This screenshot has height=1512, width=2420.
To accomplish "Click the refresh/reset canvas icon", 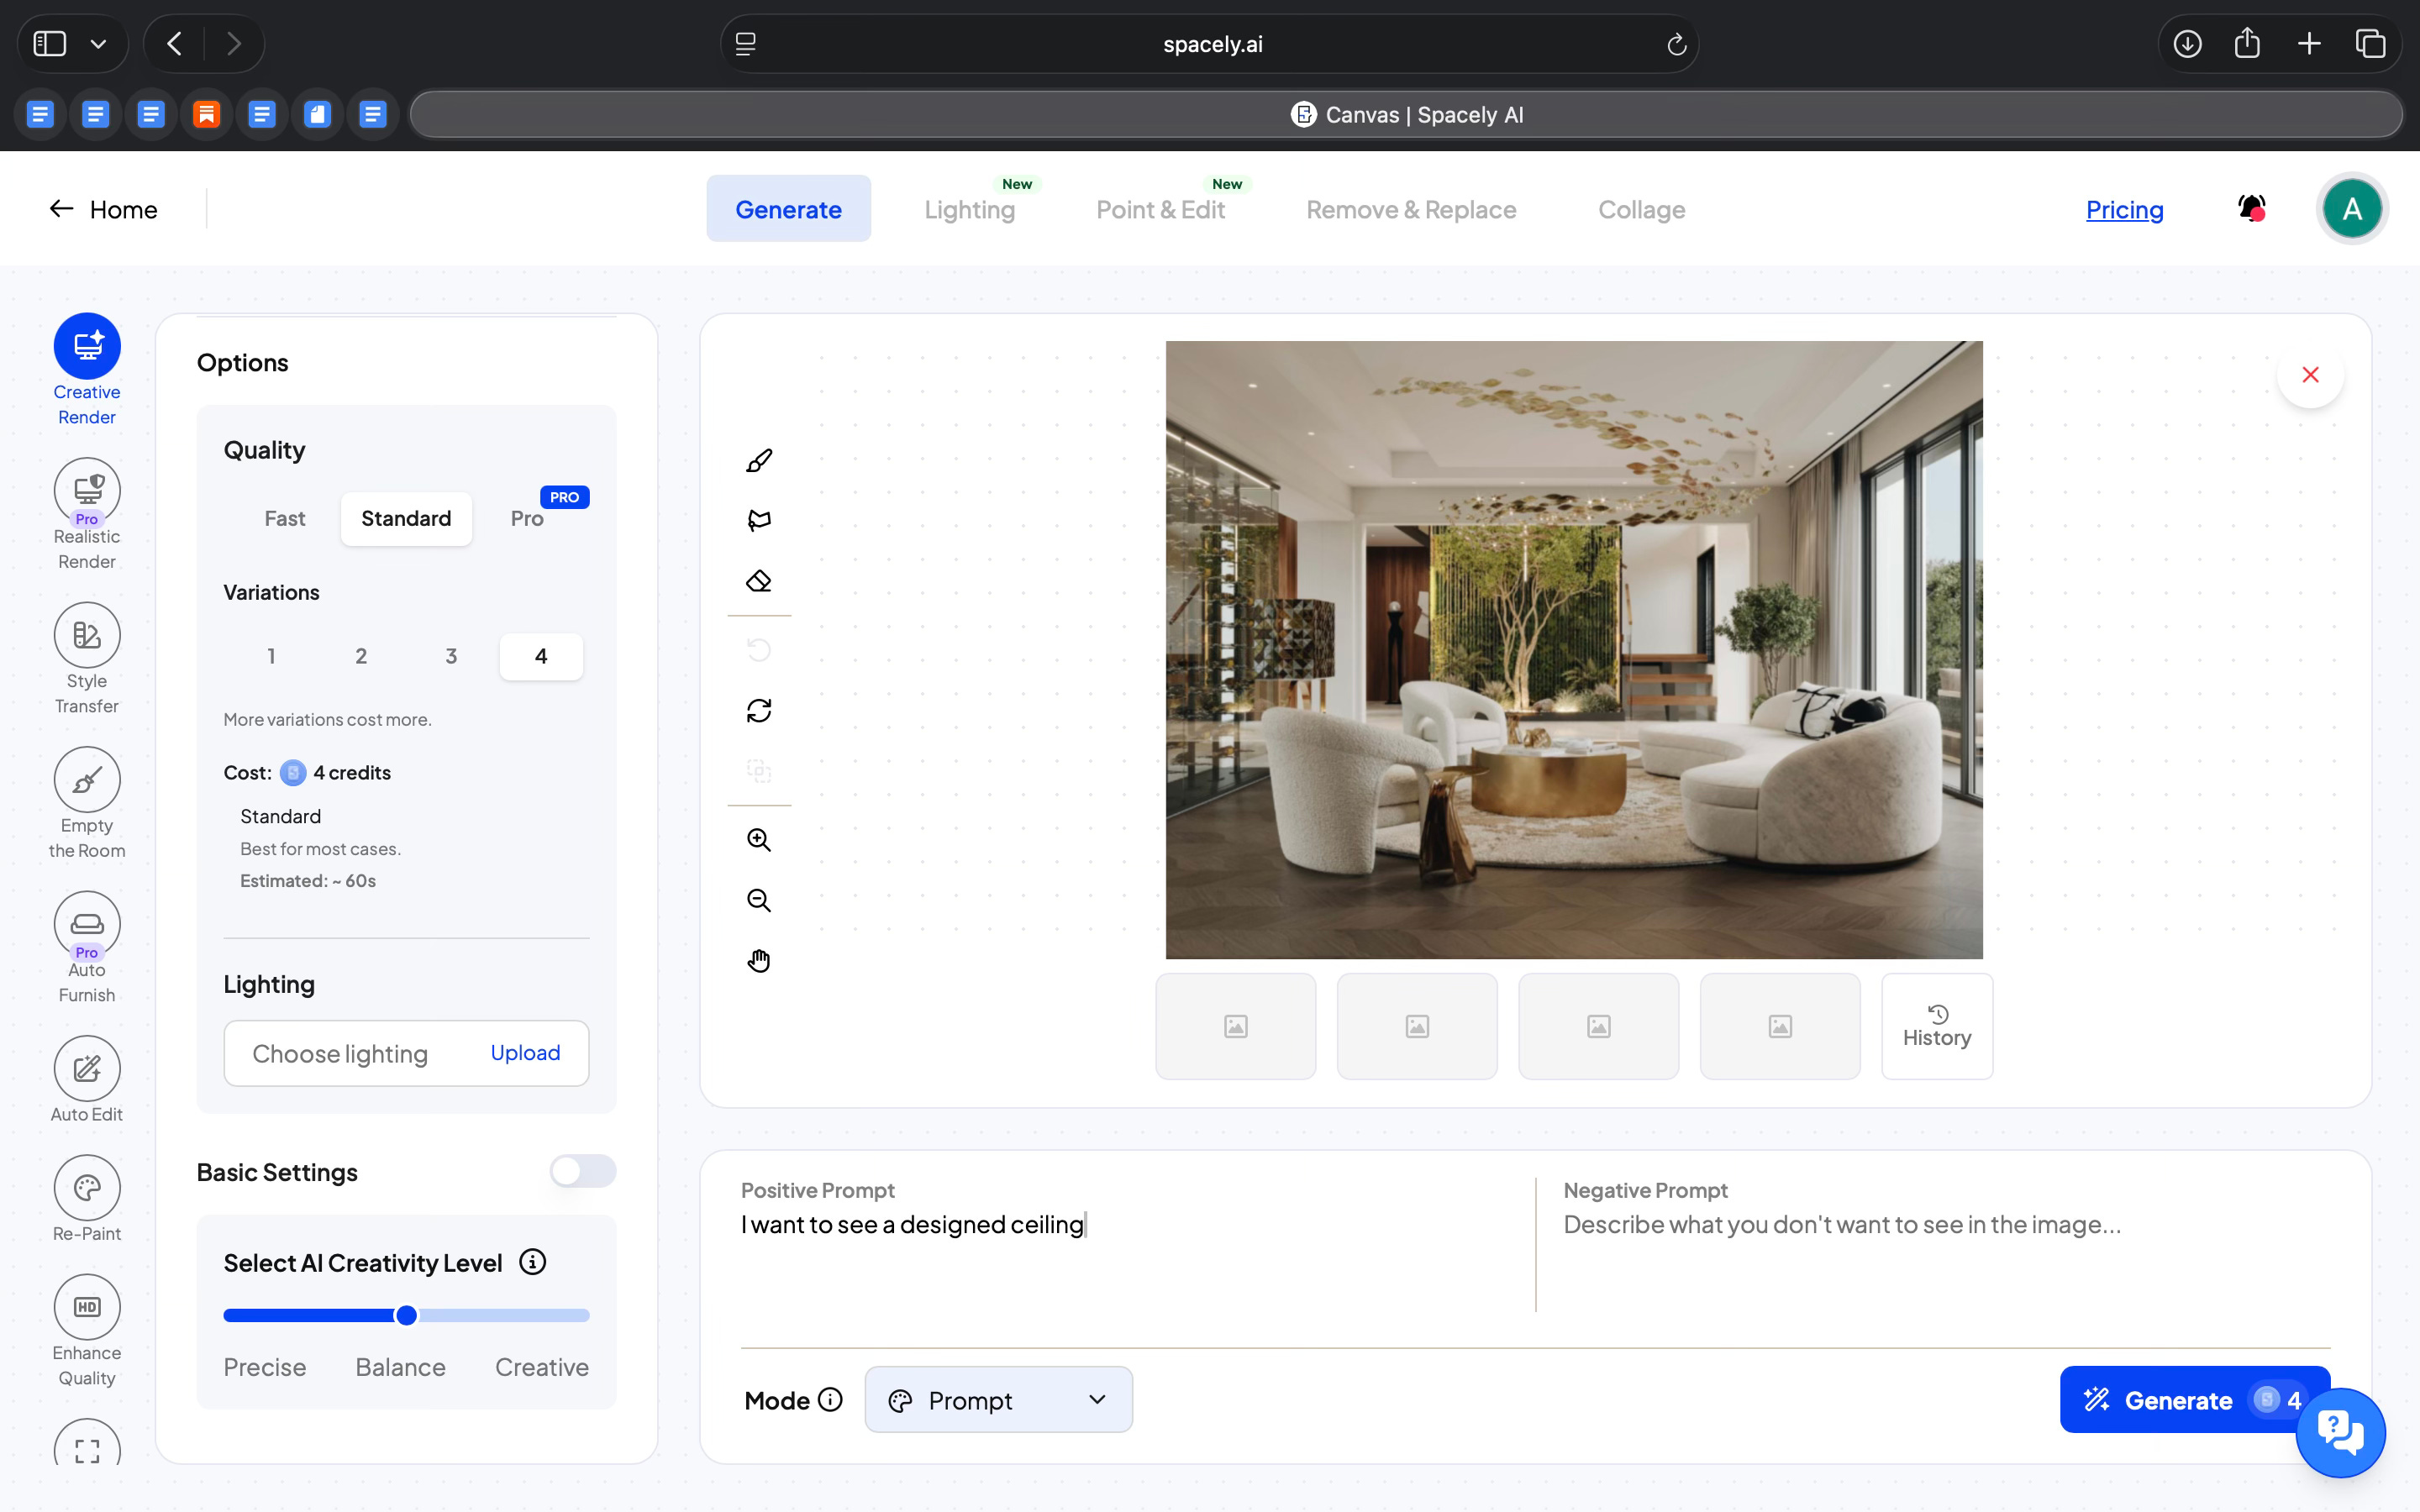I will [x=759, y=711].
